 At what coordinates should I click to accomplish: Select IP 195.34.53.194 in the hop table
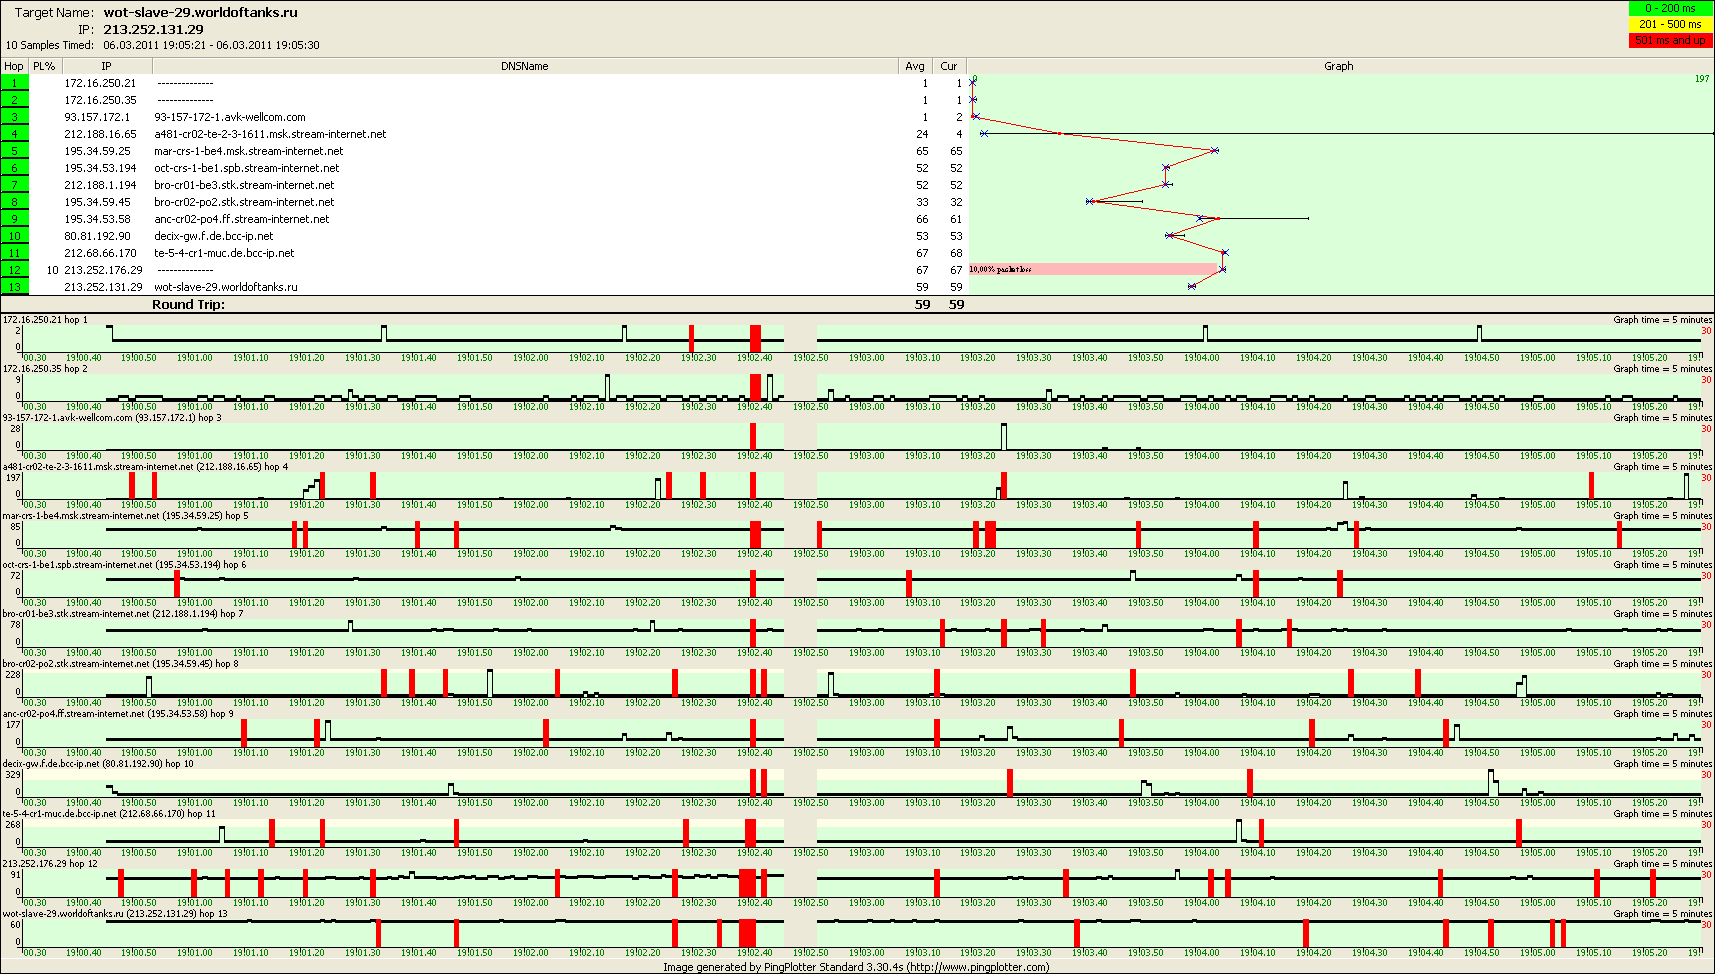tap(100, 168)
